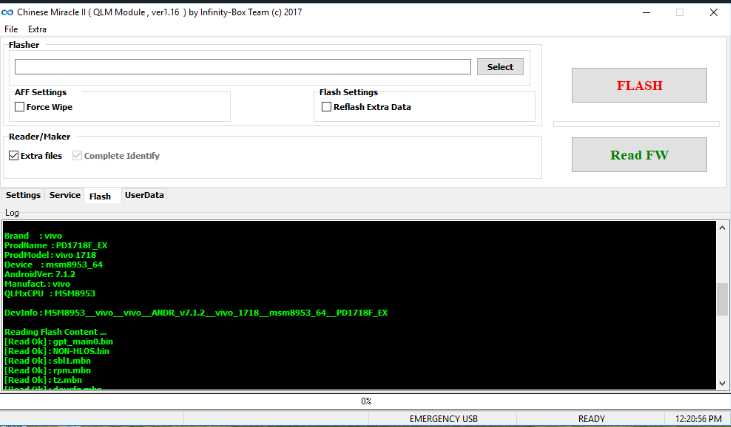Click the '[Read Ok] : gpt_main0.bin' line
Viewport: 731px width, 427px height.
[59, 342]
